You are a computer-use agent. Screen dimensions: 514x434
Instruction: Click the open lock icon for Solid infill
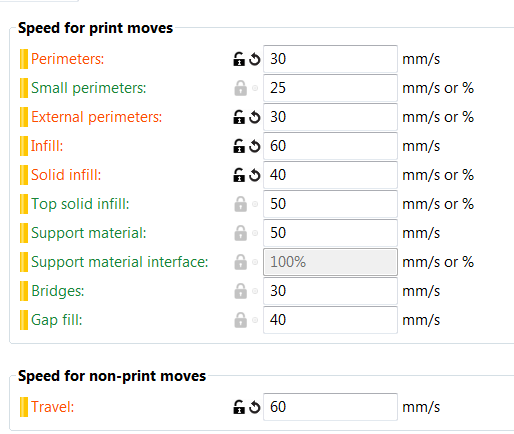239,175
